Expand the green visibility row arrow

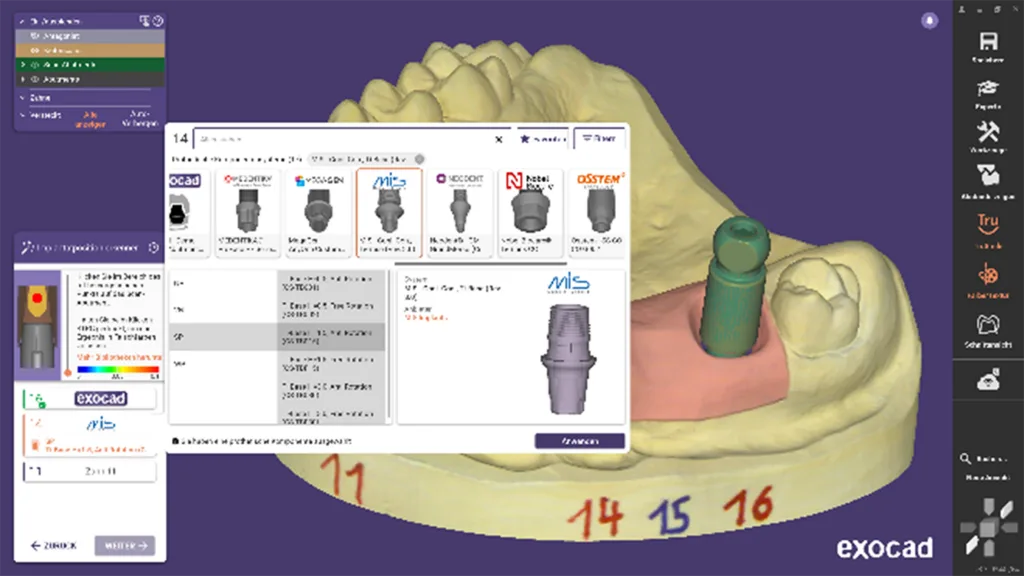(x=23, y=65)
